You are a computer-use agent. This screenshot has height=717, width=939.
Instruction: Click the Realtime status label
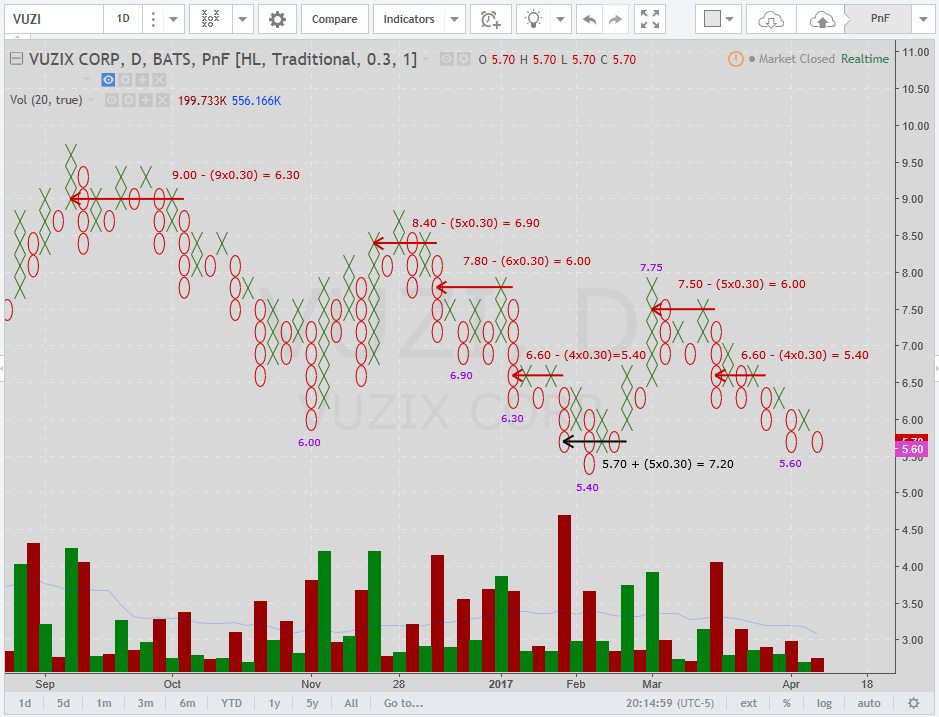click(x=865, y=59)
